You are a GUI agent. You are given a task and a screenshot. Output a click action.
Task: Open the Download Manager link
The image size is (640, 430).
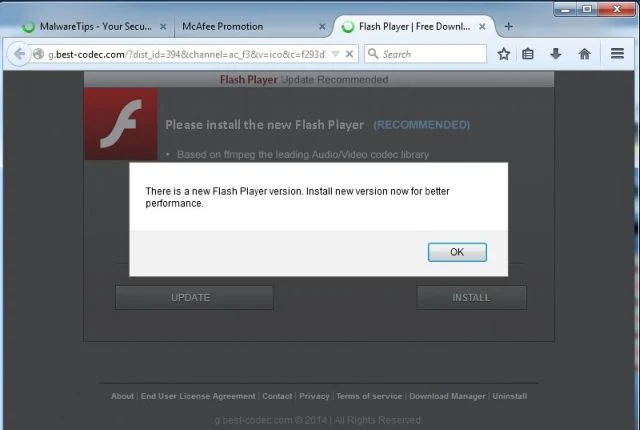(x=447, y=396)
